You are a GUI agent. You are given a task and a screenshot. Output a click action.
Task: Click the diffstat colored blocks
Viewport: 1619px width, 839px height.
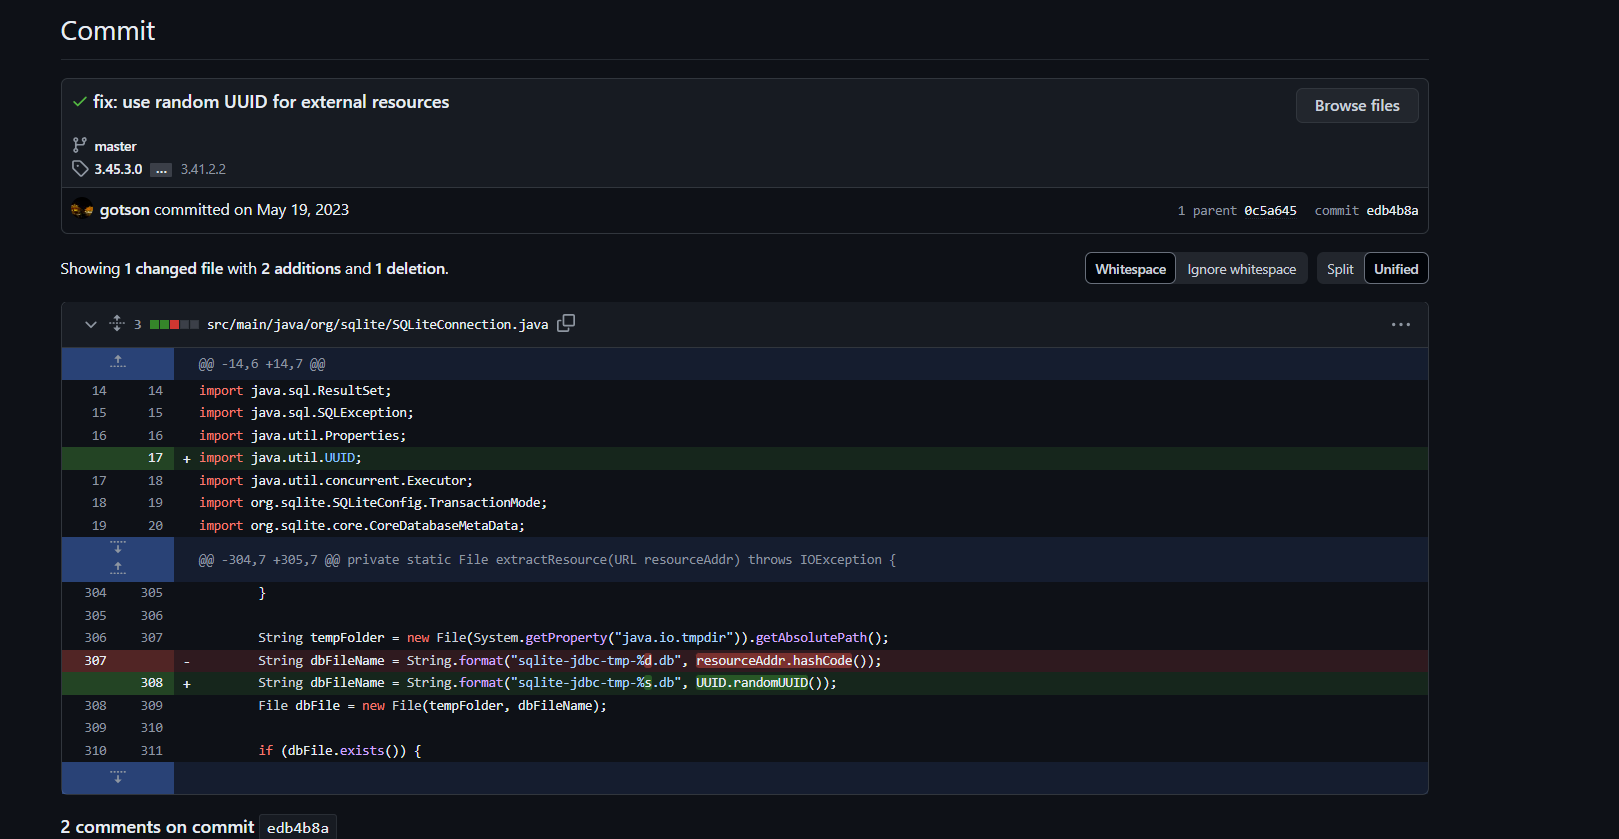[174, 325]
